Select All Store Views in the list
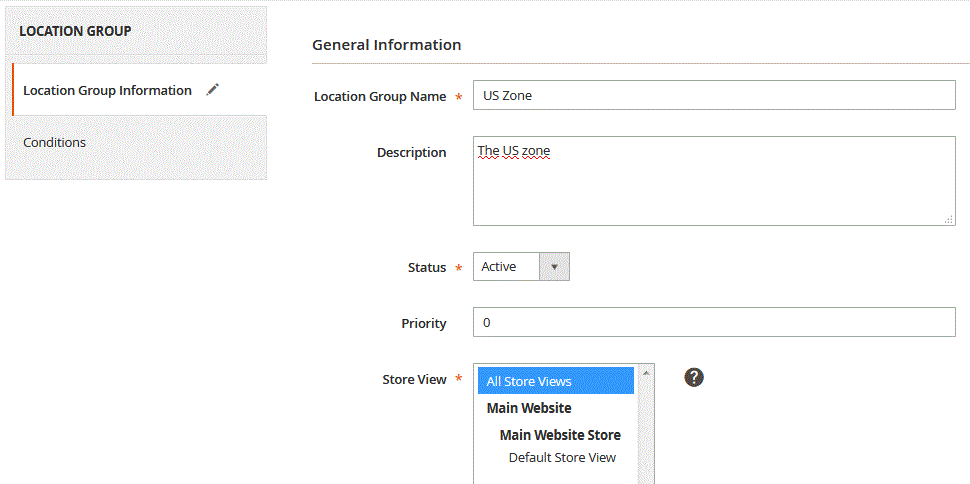The height and width of the screenshot is (484, 970). click(556, 381)
